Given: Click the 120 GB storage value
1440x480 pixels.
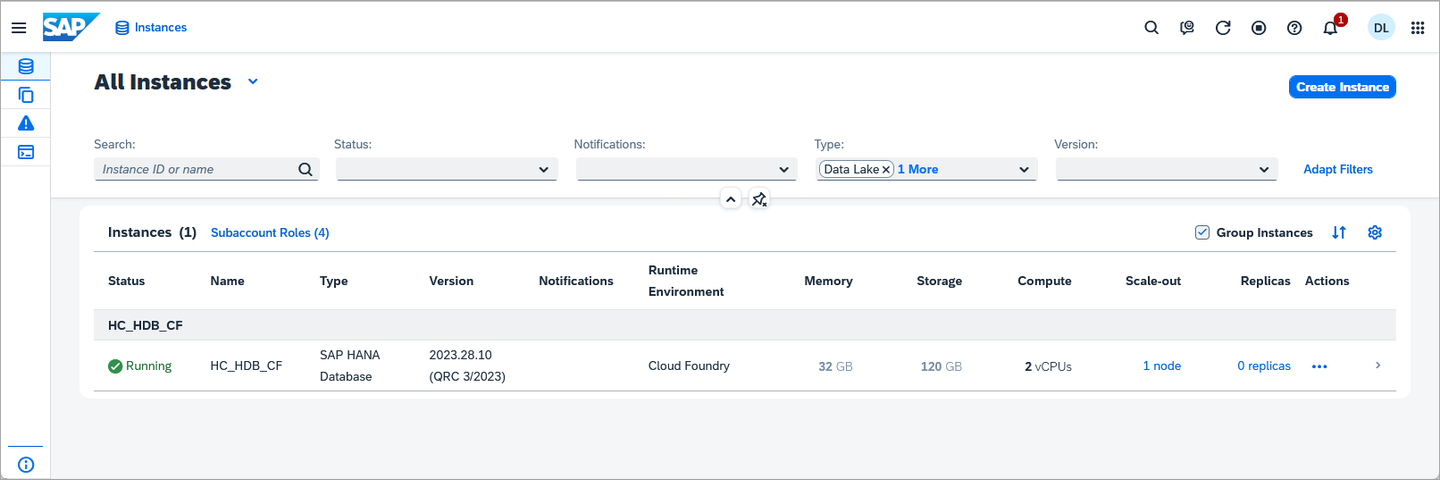Looking at the screenshot, I should (941, 367).
